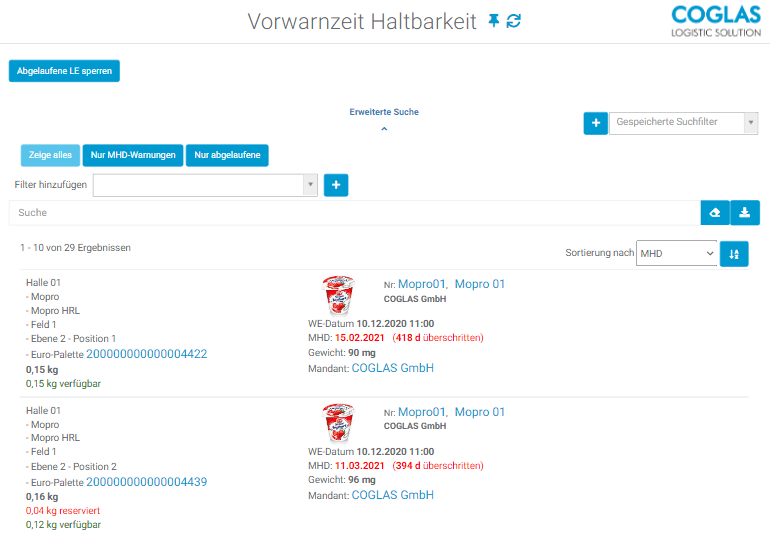Click '0,12 kg verfügbar' text
The height and width of the screenshot is (534, 770).
coord(63,525)
